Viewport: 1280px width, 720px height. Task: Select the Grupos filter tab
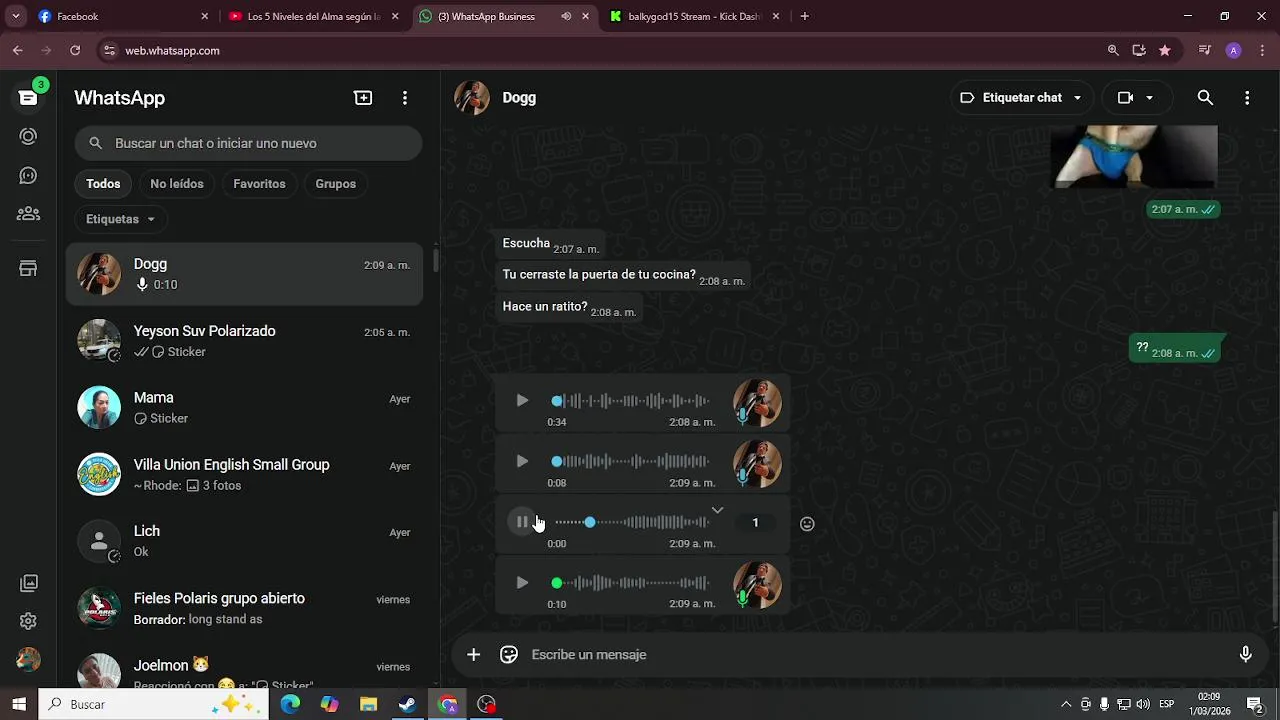pyautogui.click(x=335, y=184)
